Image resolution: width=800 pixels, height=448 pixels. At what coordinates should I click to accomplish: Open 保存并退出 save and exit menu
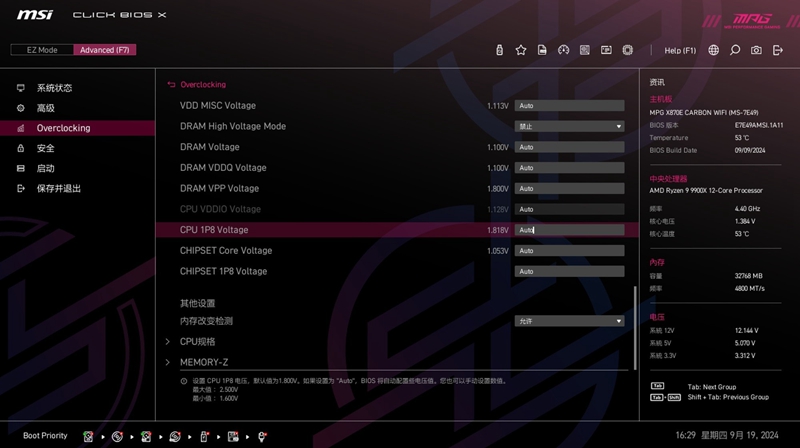(59, 188)
